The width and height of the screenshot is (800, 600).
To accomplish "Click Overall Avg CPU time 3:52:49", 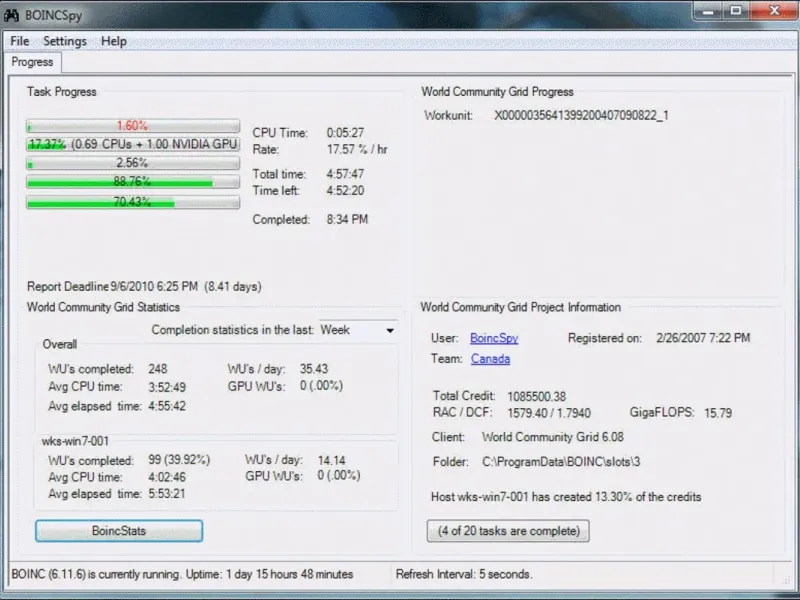I will [167, 387].
